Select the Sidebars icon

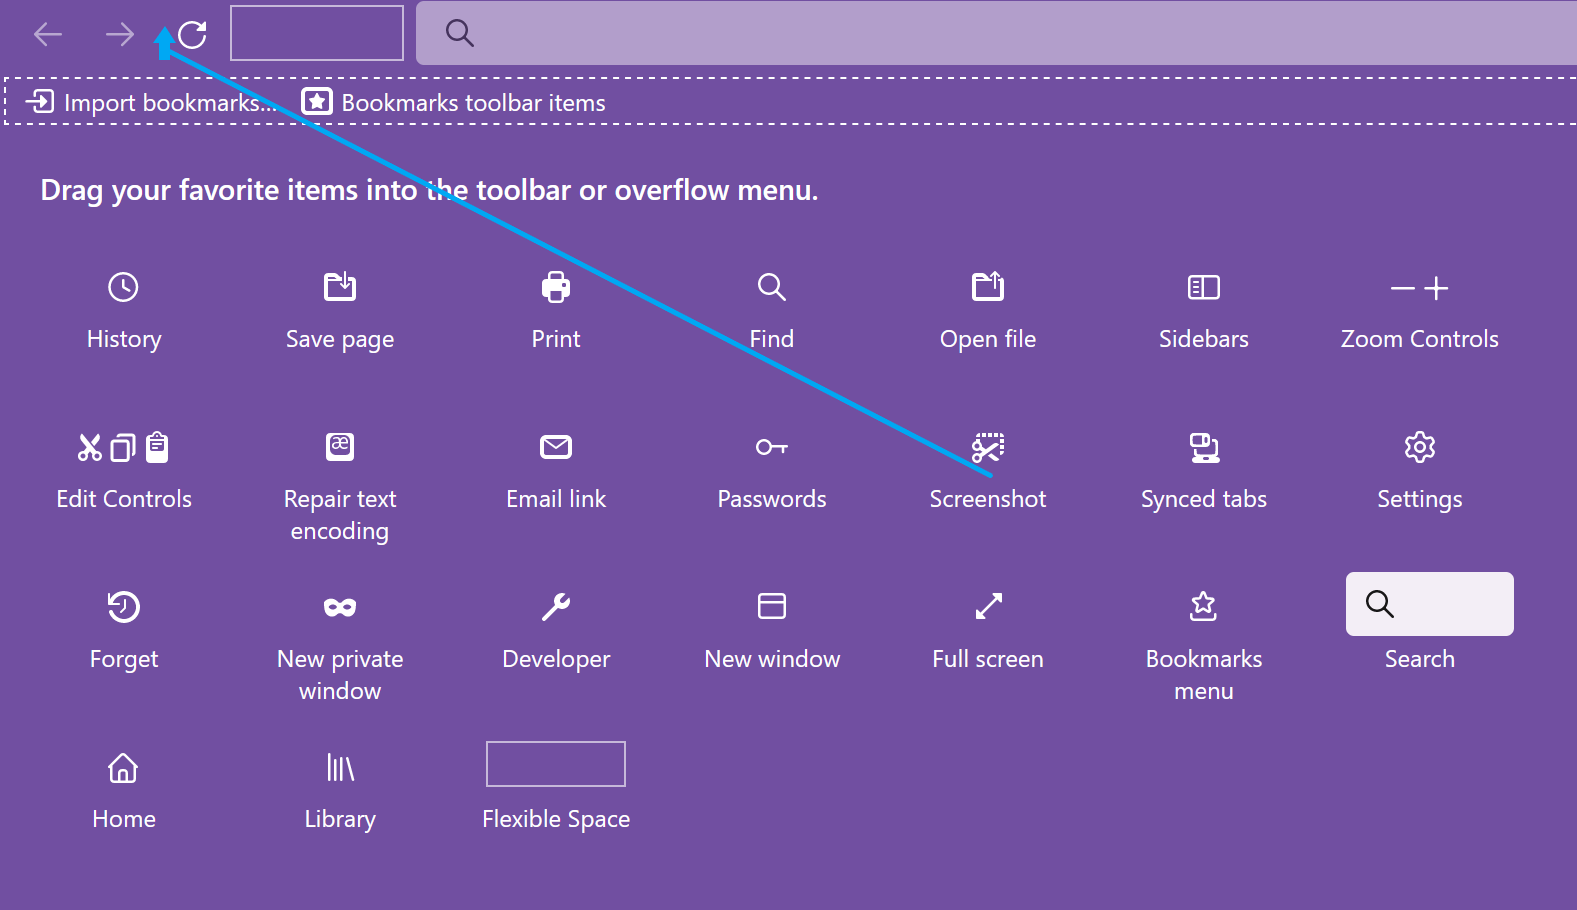[1203, 288]
